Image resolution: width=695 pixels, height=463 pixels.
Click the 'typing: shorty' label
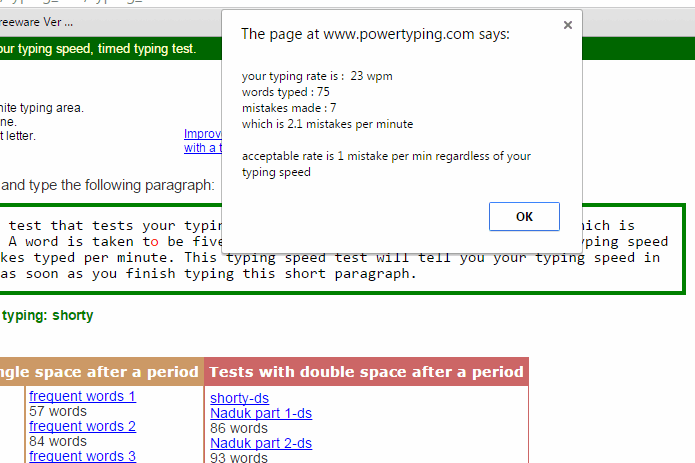(47, 315)
